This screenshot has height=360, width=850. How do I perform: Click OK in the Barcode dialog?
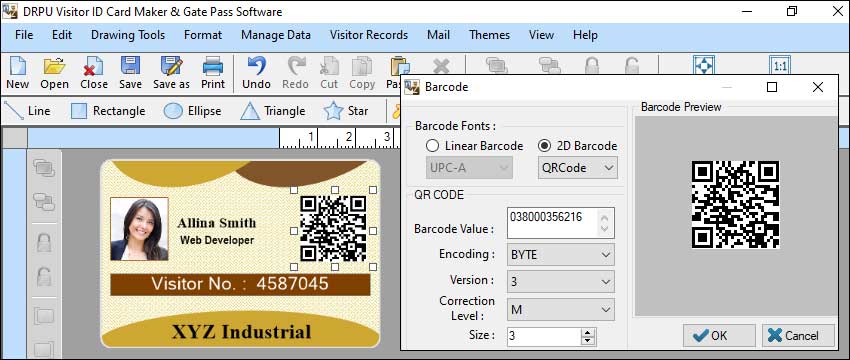719,336
